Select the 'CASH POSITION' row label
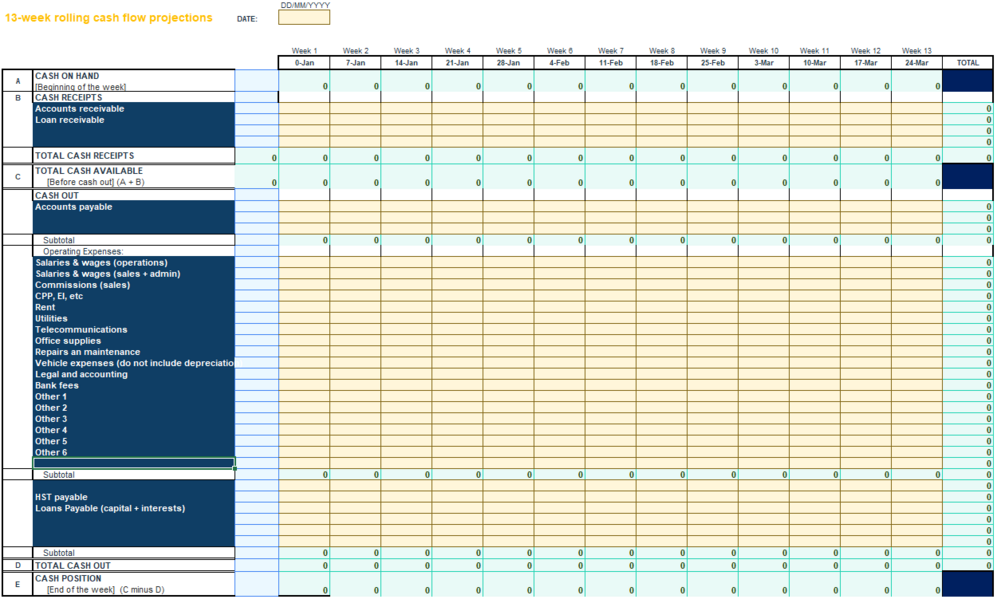The width and height of the screenshot is (1005, 607). pos(68,578)
